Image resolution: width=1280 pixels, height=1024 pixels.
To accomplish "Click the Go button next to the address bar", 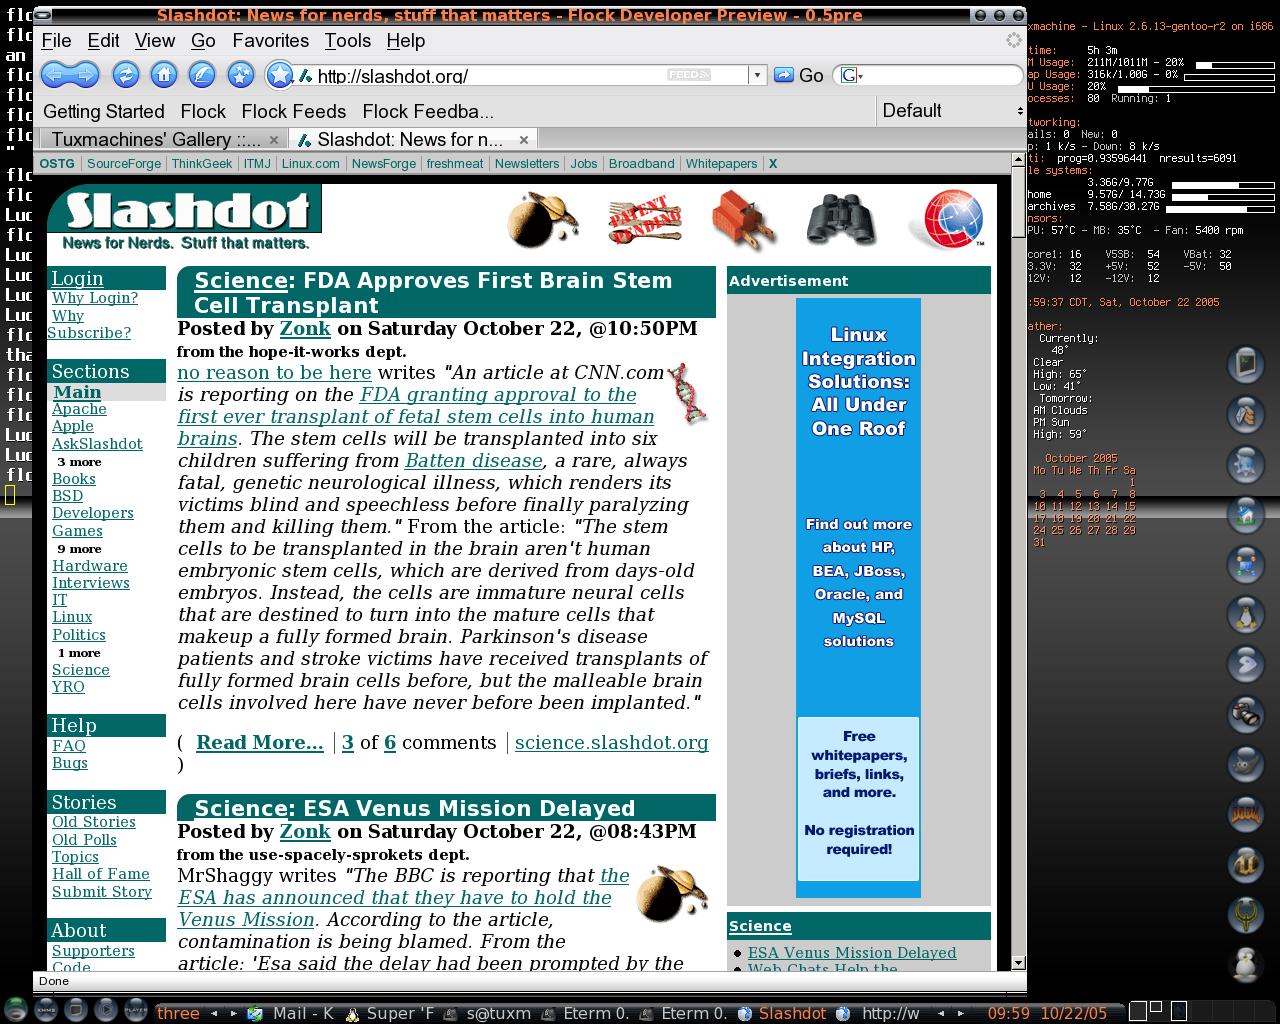I will coord(799,75).
